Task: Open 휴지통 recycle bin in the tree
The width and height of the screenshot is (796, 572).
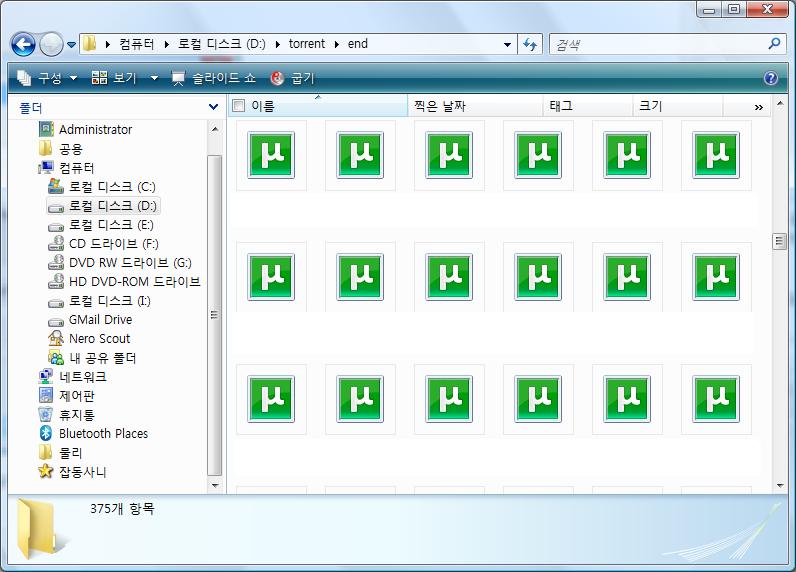Action: coord(67,415)
